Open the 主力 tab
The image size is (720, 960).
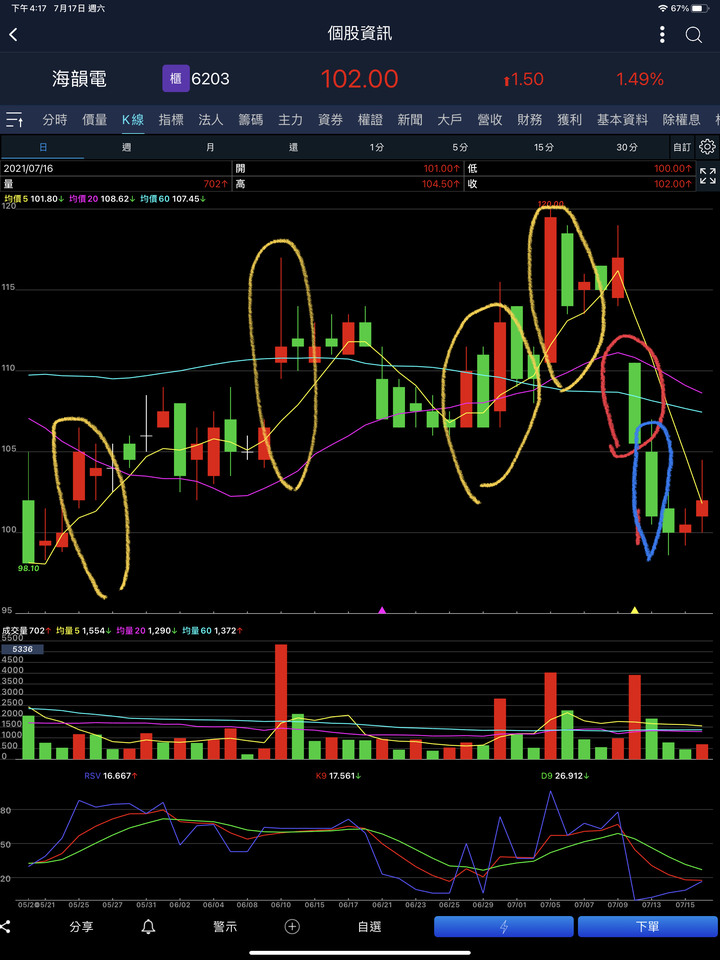[290, 119]
